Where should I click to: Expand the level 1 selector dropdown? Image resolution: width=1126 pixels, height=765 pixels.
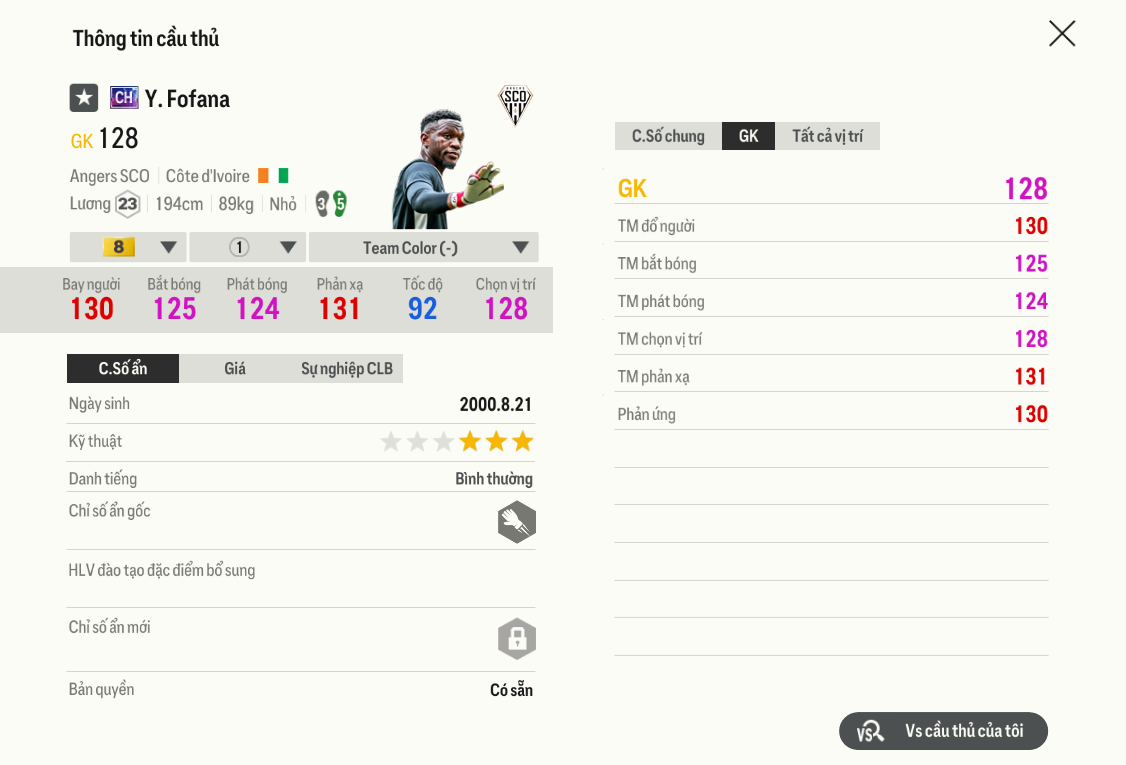point(247,247)
